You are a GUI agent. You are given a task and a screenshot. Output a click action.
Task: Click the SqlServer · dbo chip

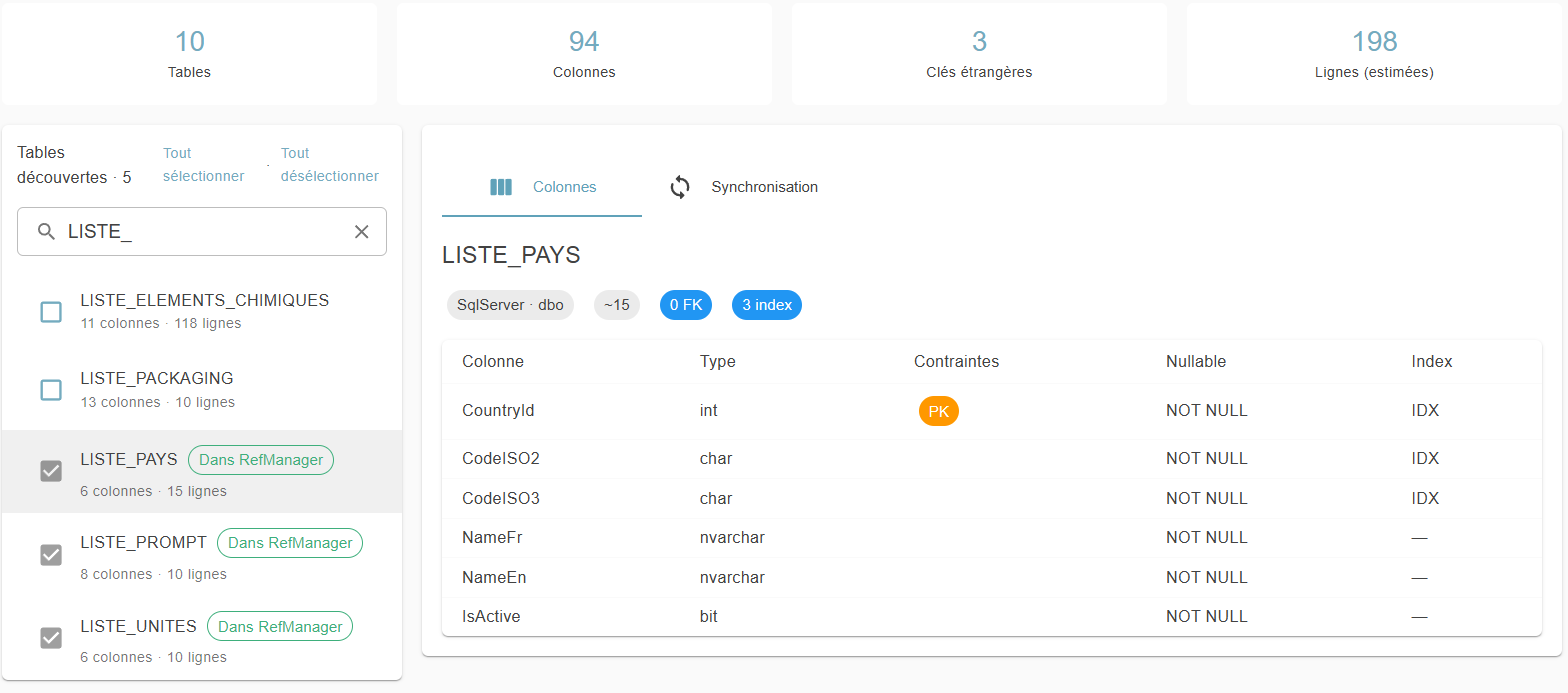click(x=510, y=305)
